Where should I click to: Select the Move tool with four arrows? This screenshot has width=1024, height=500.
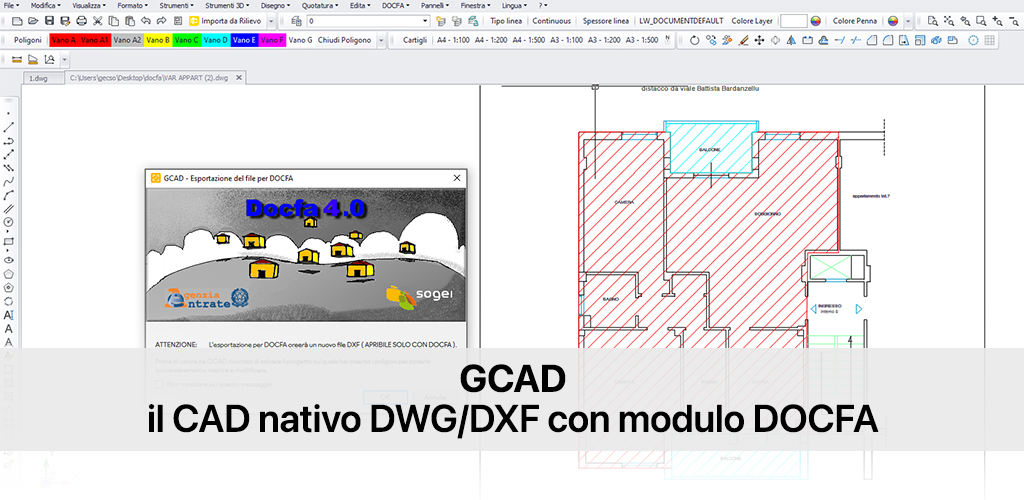tap(759, 40)
